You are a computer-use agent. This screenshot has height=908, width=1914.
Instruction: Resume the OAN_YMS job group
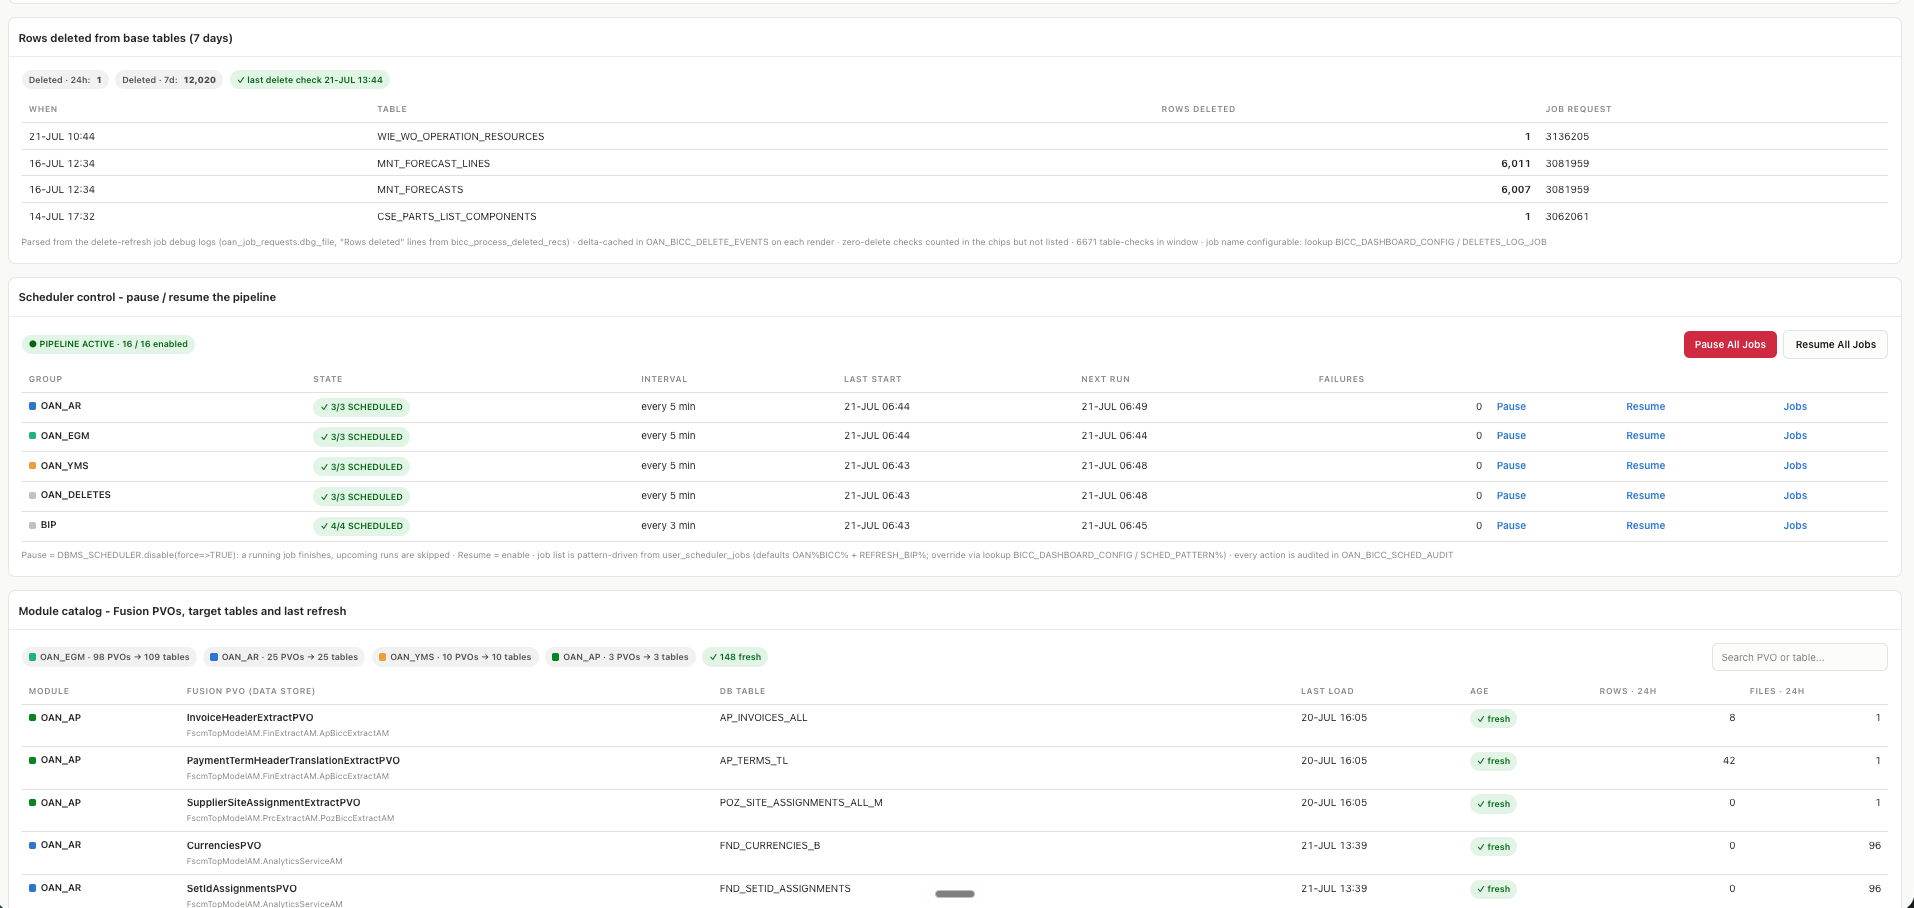[x=1645, y=466]
